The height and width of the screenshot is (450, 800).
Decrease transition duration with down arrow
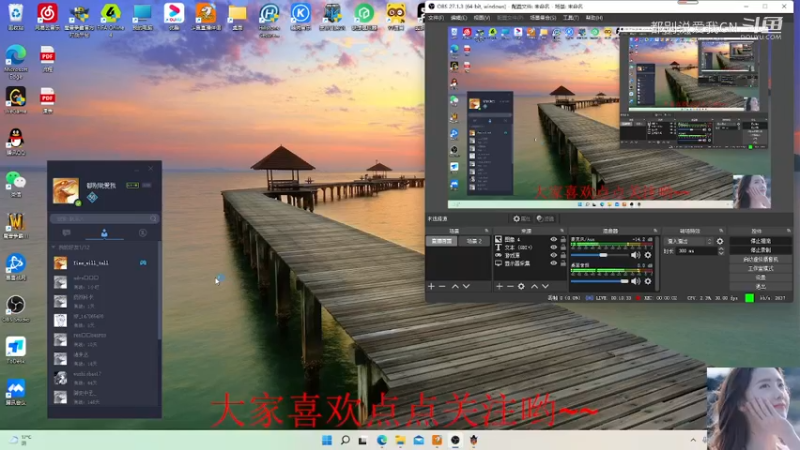tap(721, 253)
